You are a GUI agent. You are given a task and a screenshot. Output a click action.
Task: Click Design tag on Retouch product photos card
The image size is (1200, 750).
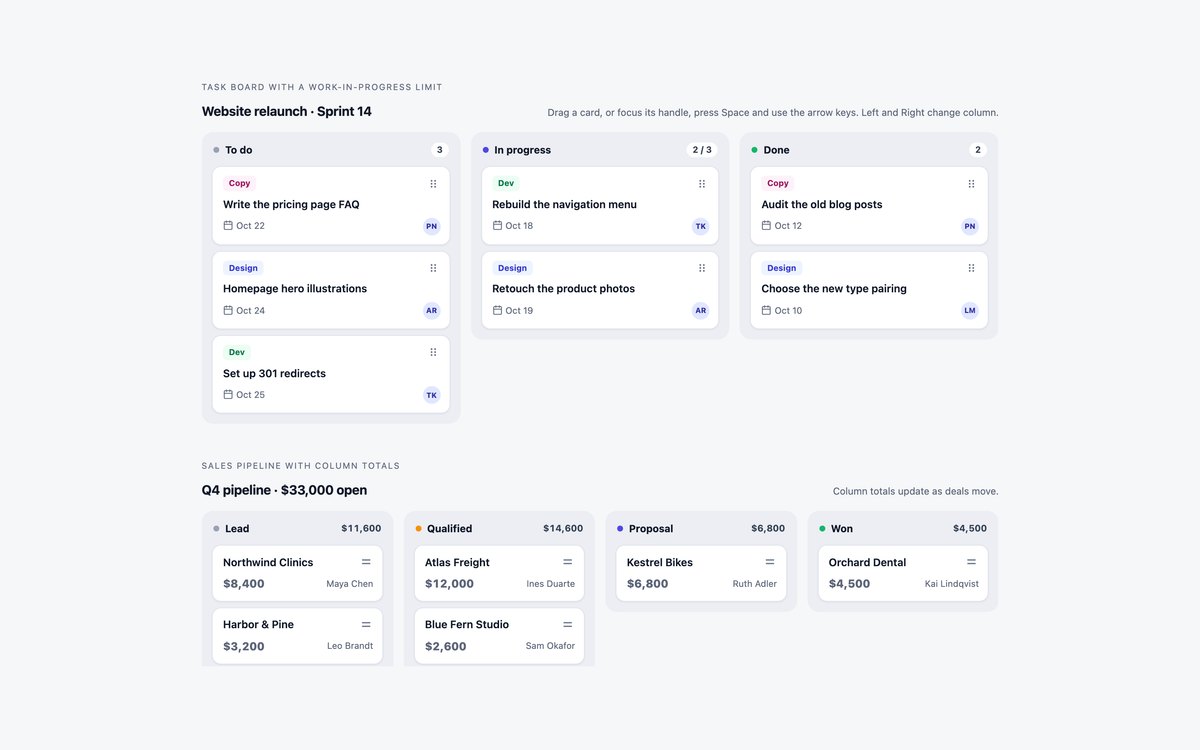[512, 268]
